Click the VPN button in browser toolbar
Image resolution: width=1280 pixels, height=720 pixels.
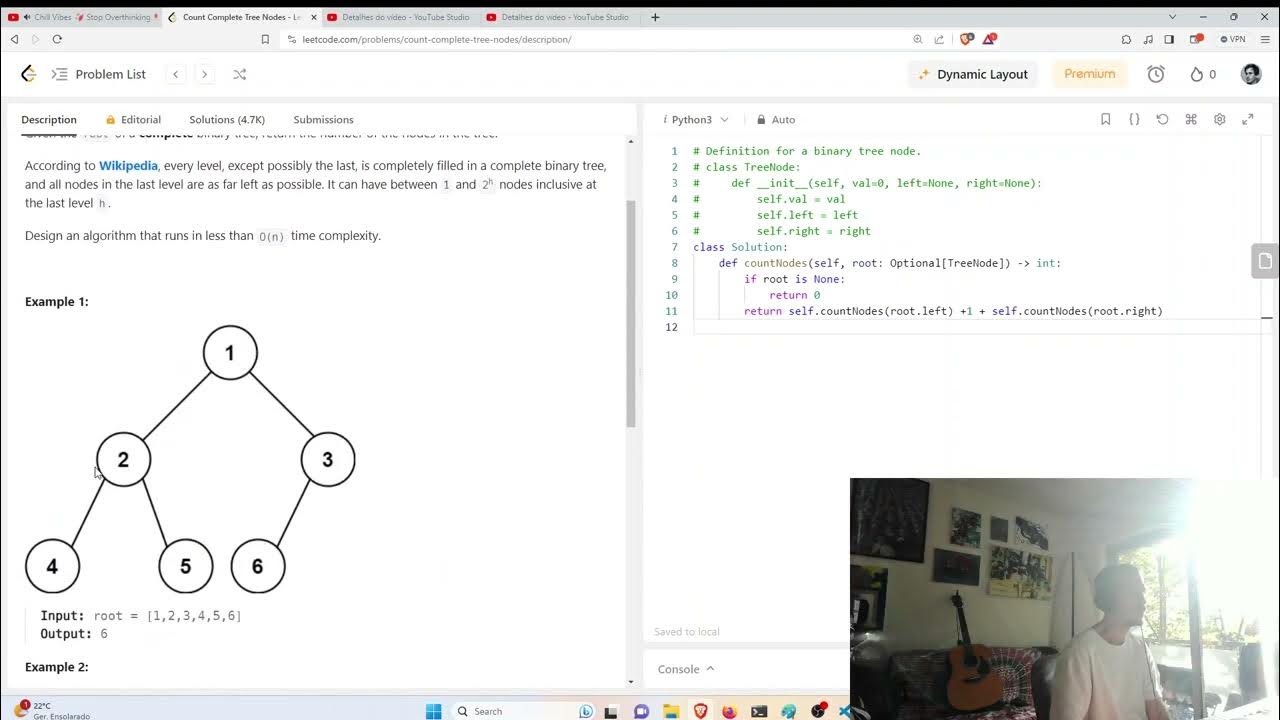[1233, 39]
